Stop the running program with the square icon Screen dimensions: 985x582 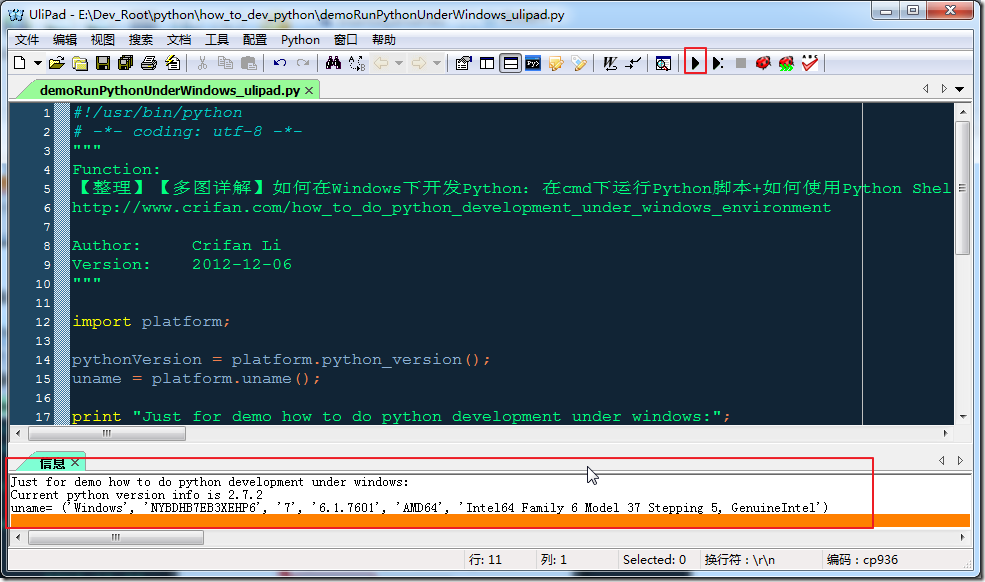point(741,63)
